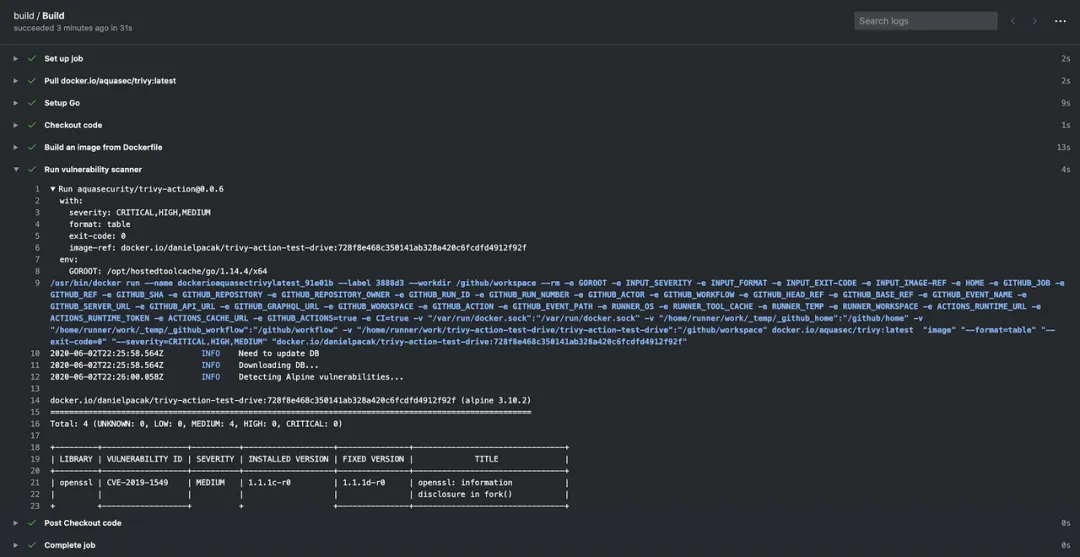Click the Run vulnerability scanner checkmark
Screen dimensions: 1080x557
(32, 169)
